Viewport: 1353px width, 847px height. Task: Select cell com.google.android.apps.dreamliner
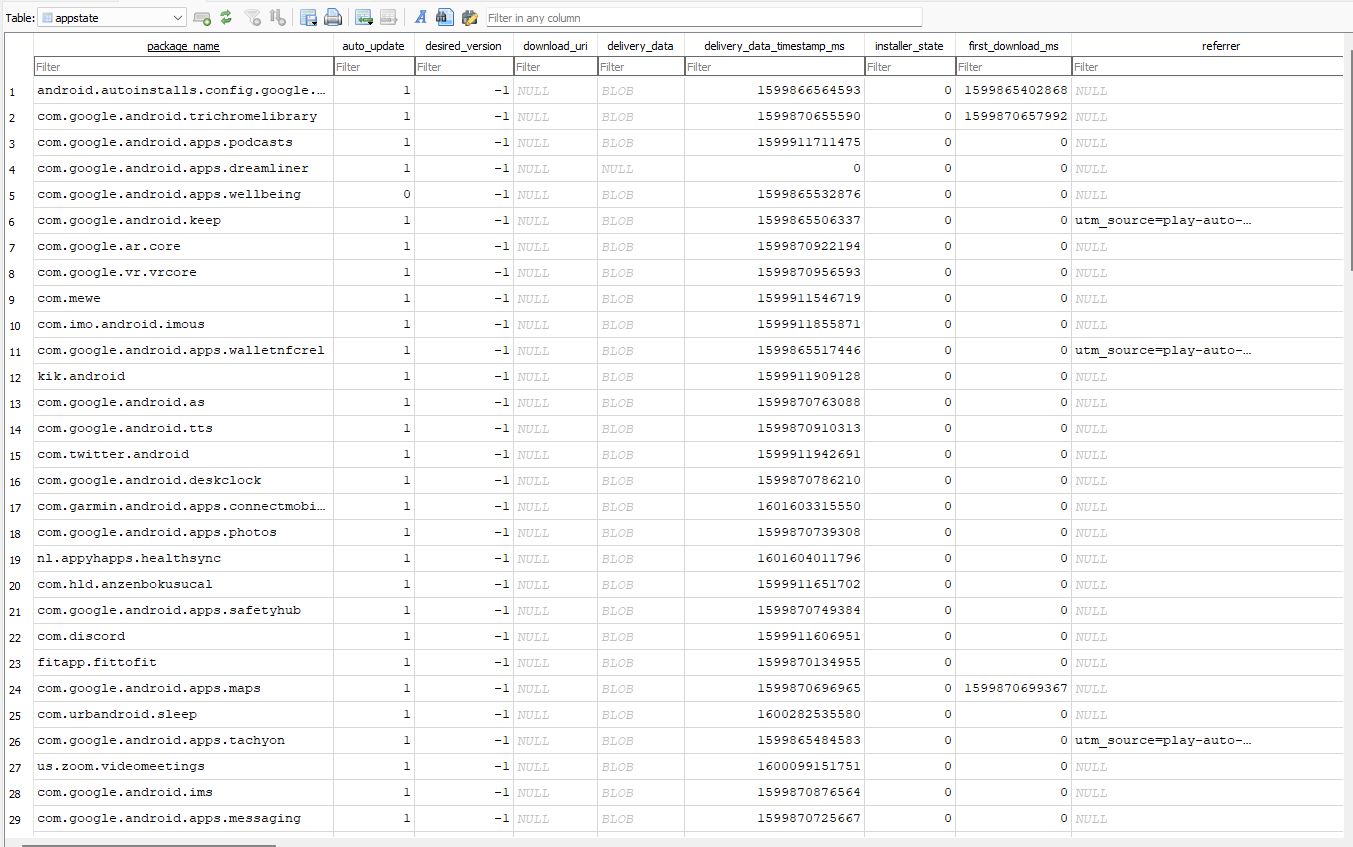[x=183, y=168]
